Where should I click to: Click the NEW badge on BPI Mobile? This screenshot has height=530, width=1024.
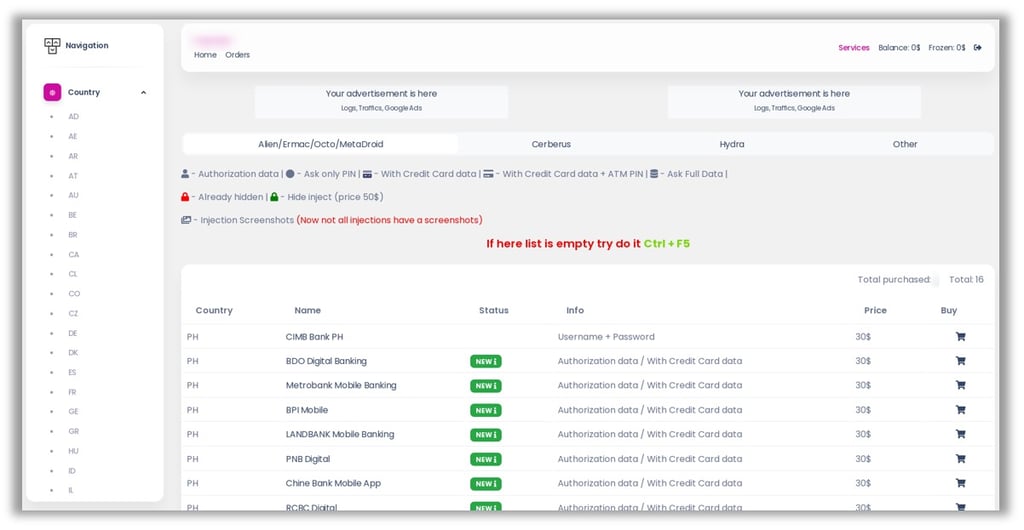coord(485,411)
